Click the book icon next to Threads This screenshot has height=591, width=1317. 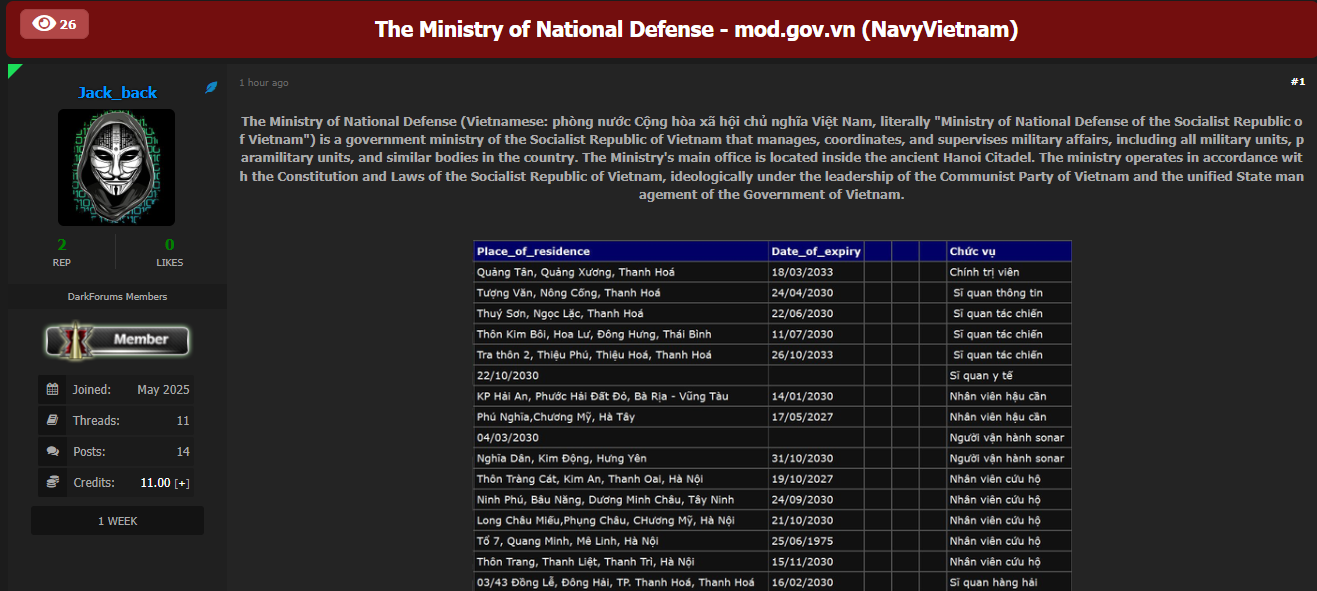pos(53,421)
